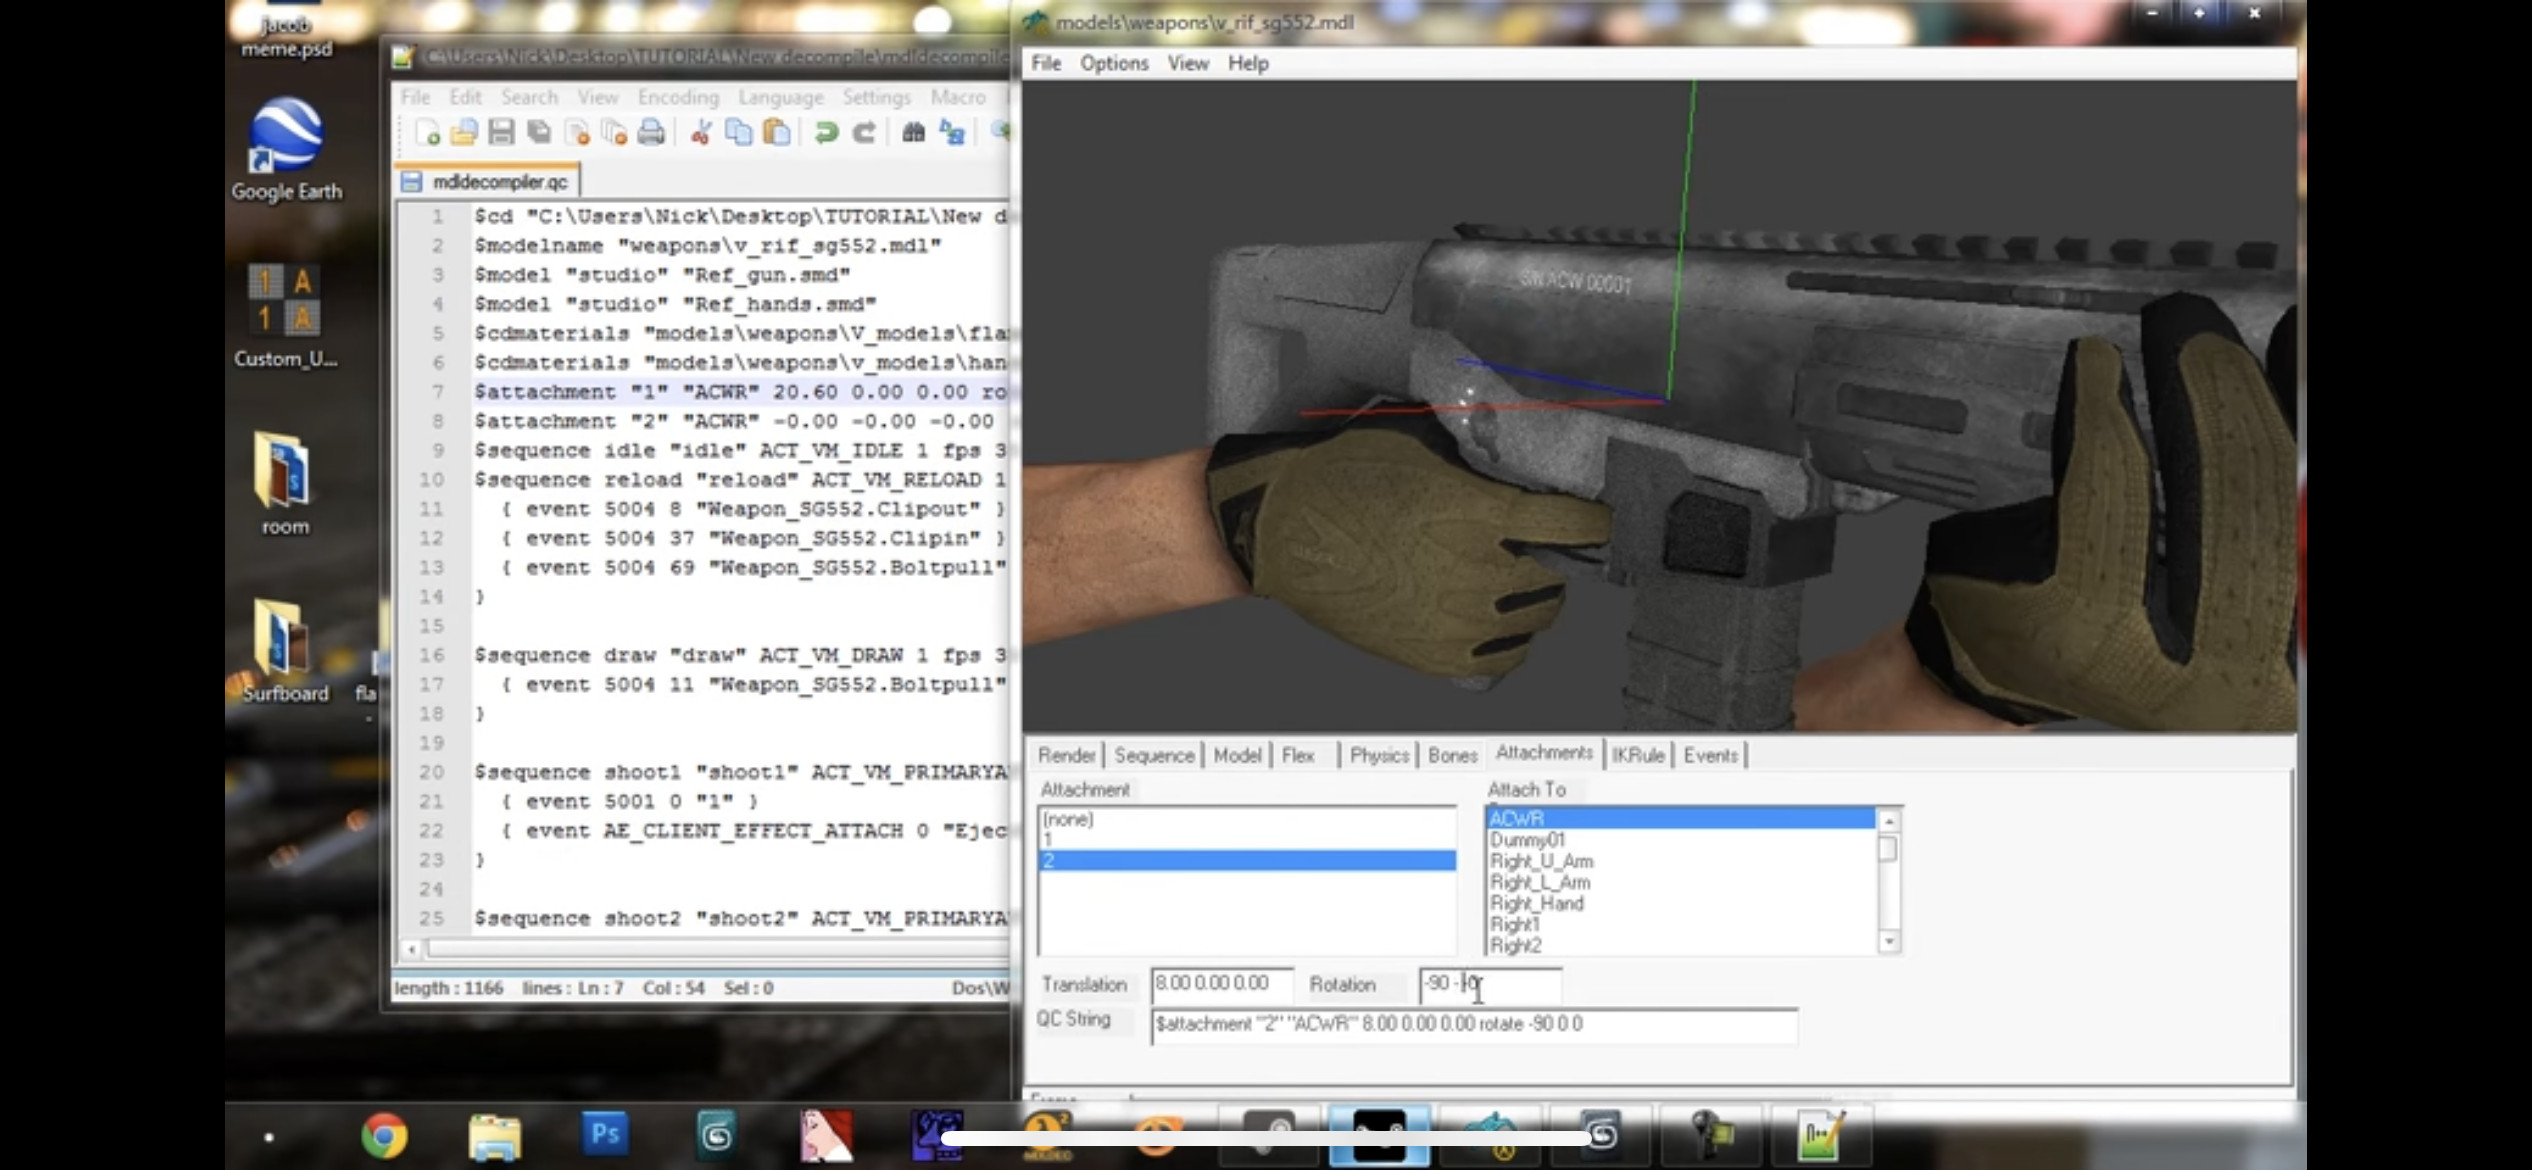Select attachment 1 in Attachment list
This screenshot has width=2532, height=1170.
click(1247, 840)
